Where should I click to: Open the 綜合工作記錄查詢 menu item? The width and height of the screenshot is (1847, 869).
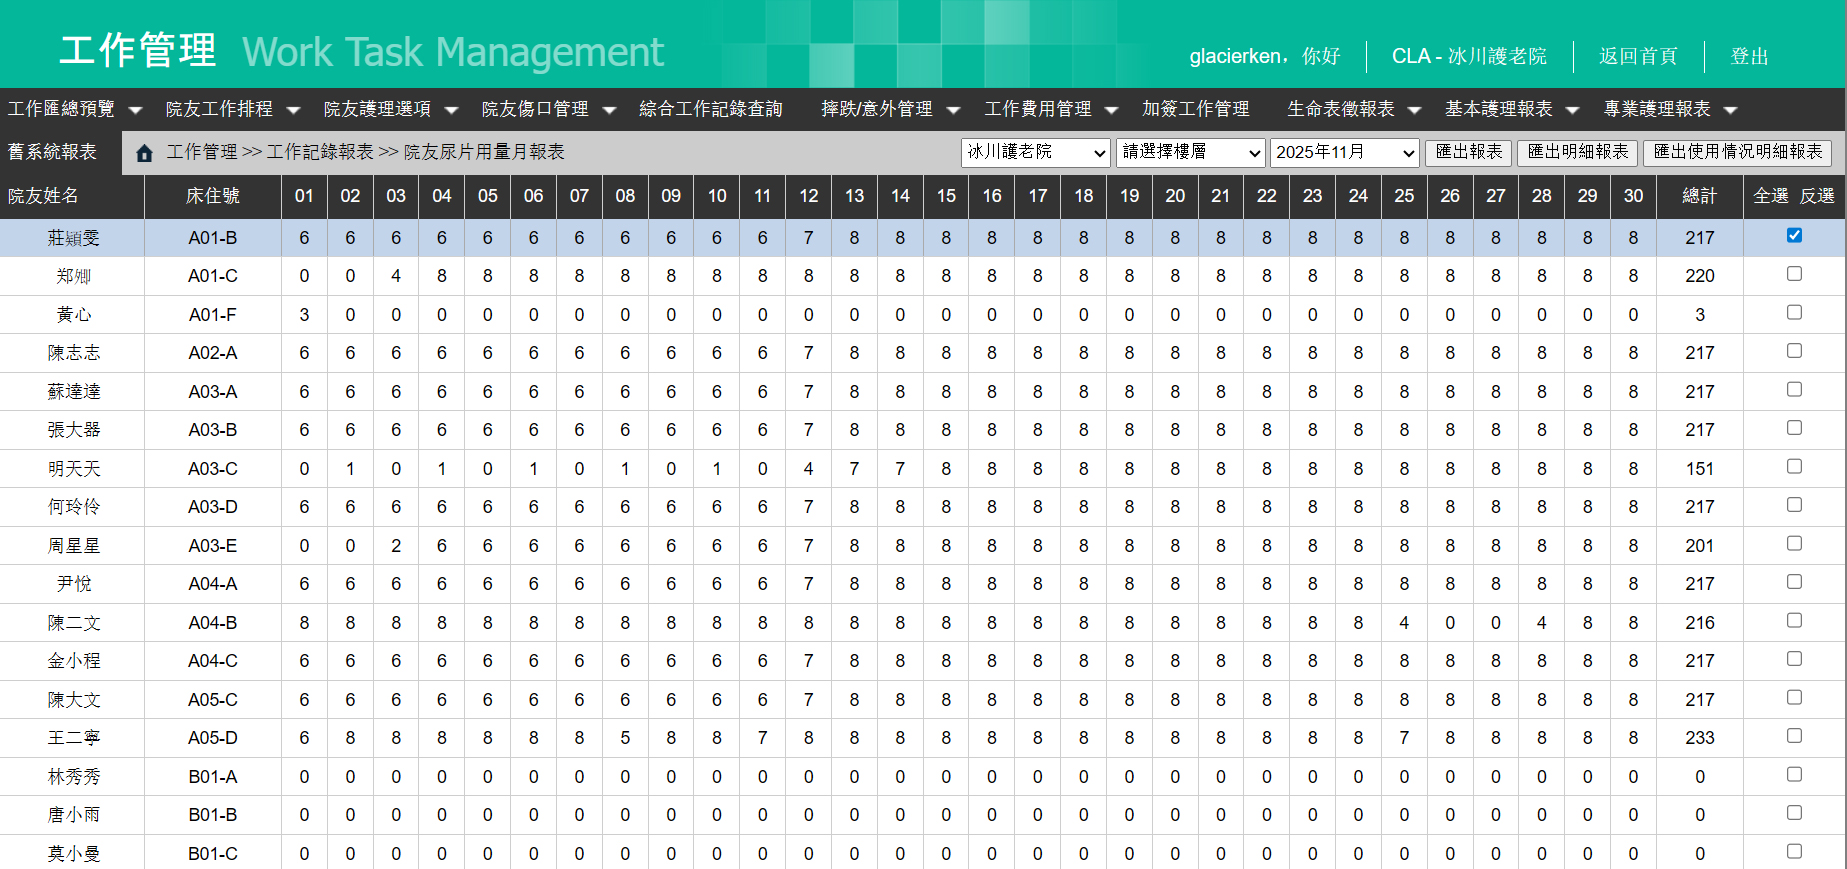pyautogui.click(x=710, y=109)
